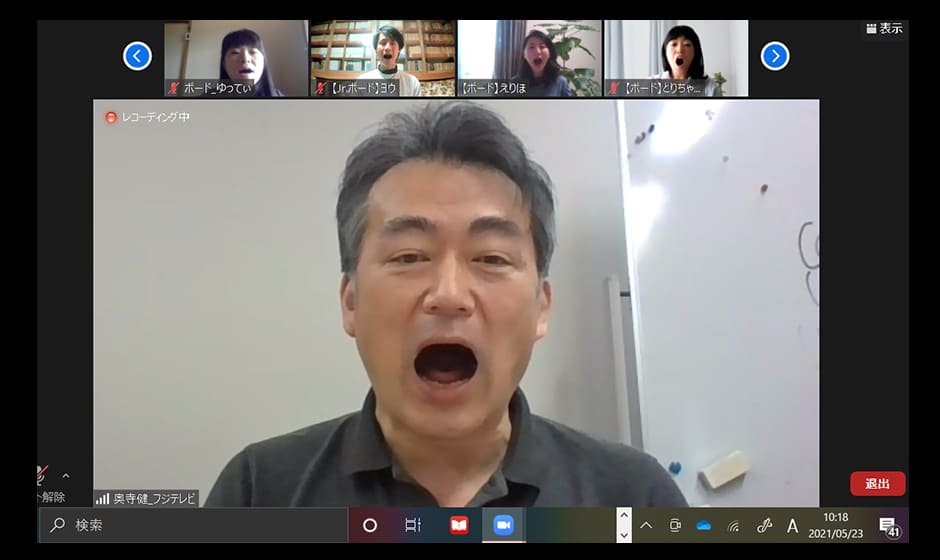Open the Wi-Fi network tray icon
This screenshot has height=560, width=940.
[x=733, y=525]
